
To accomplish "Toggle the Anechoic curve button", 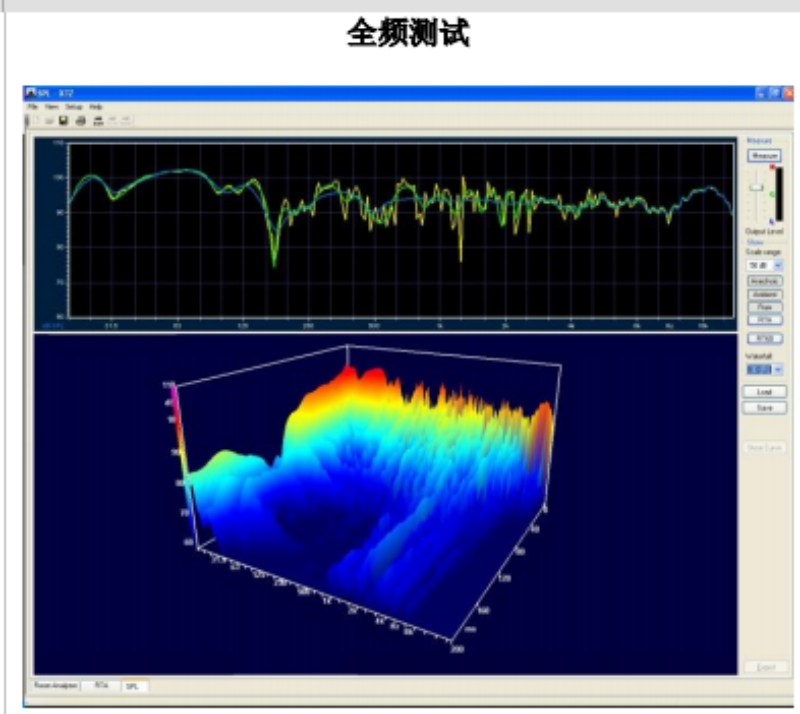I will click(x=765, y=282).
